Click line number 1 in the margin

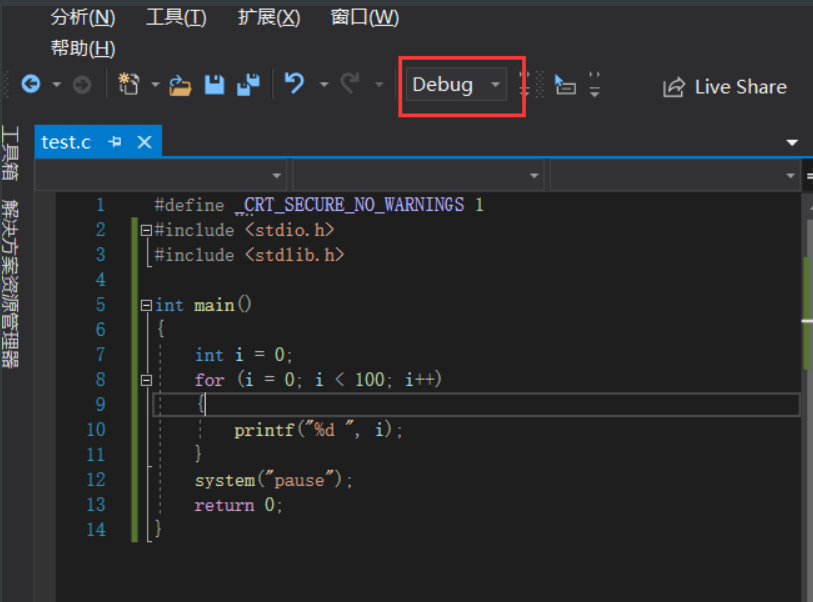[101, 205]
